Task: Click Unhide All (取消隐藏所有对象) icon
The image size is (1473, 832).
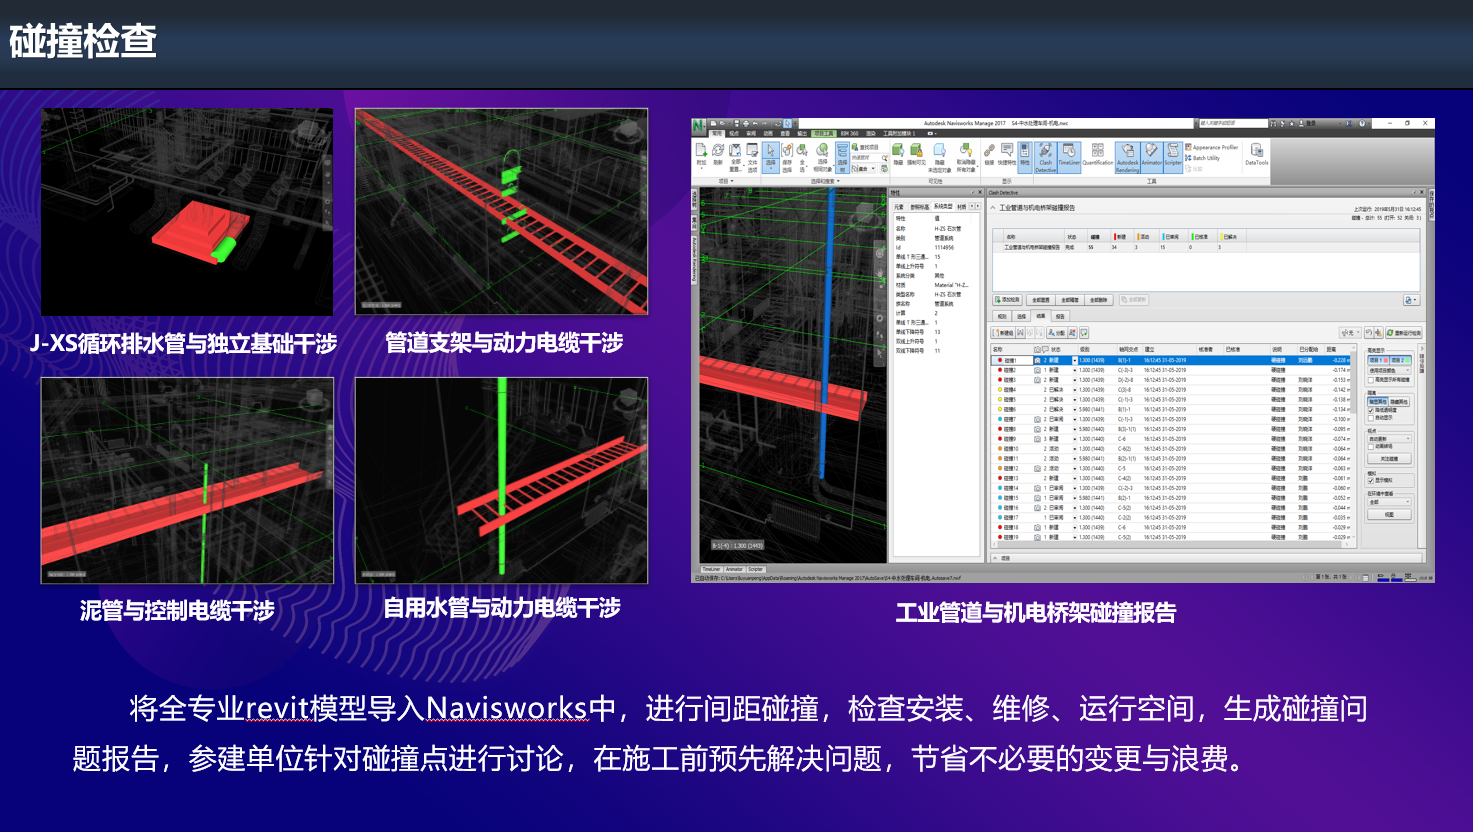Action: coord(966,157)
